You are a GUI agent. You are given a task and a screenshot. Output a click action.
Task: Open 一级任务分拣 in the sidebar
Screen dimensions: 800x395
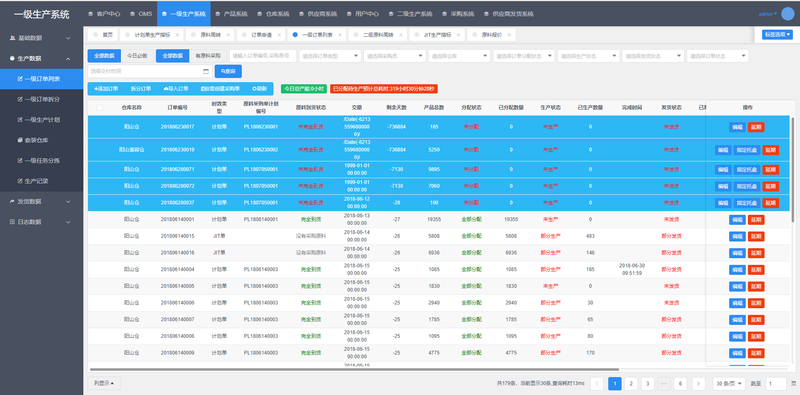pyautogui.click(x=41, y=161)
